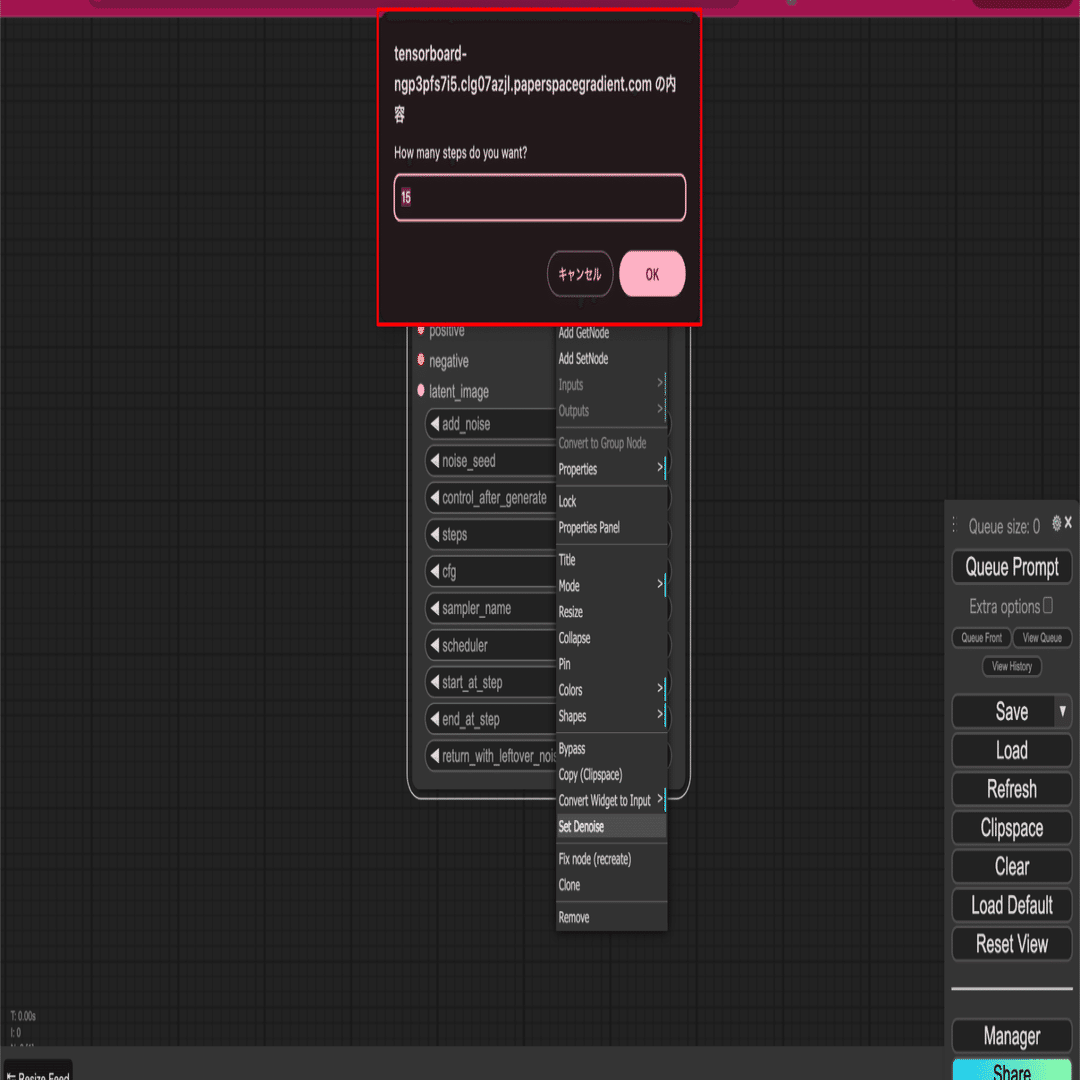Save the workflow with Save button
The image size is (1080, 1080).
[x=1003, y=712]
